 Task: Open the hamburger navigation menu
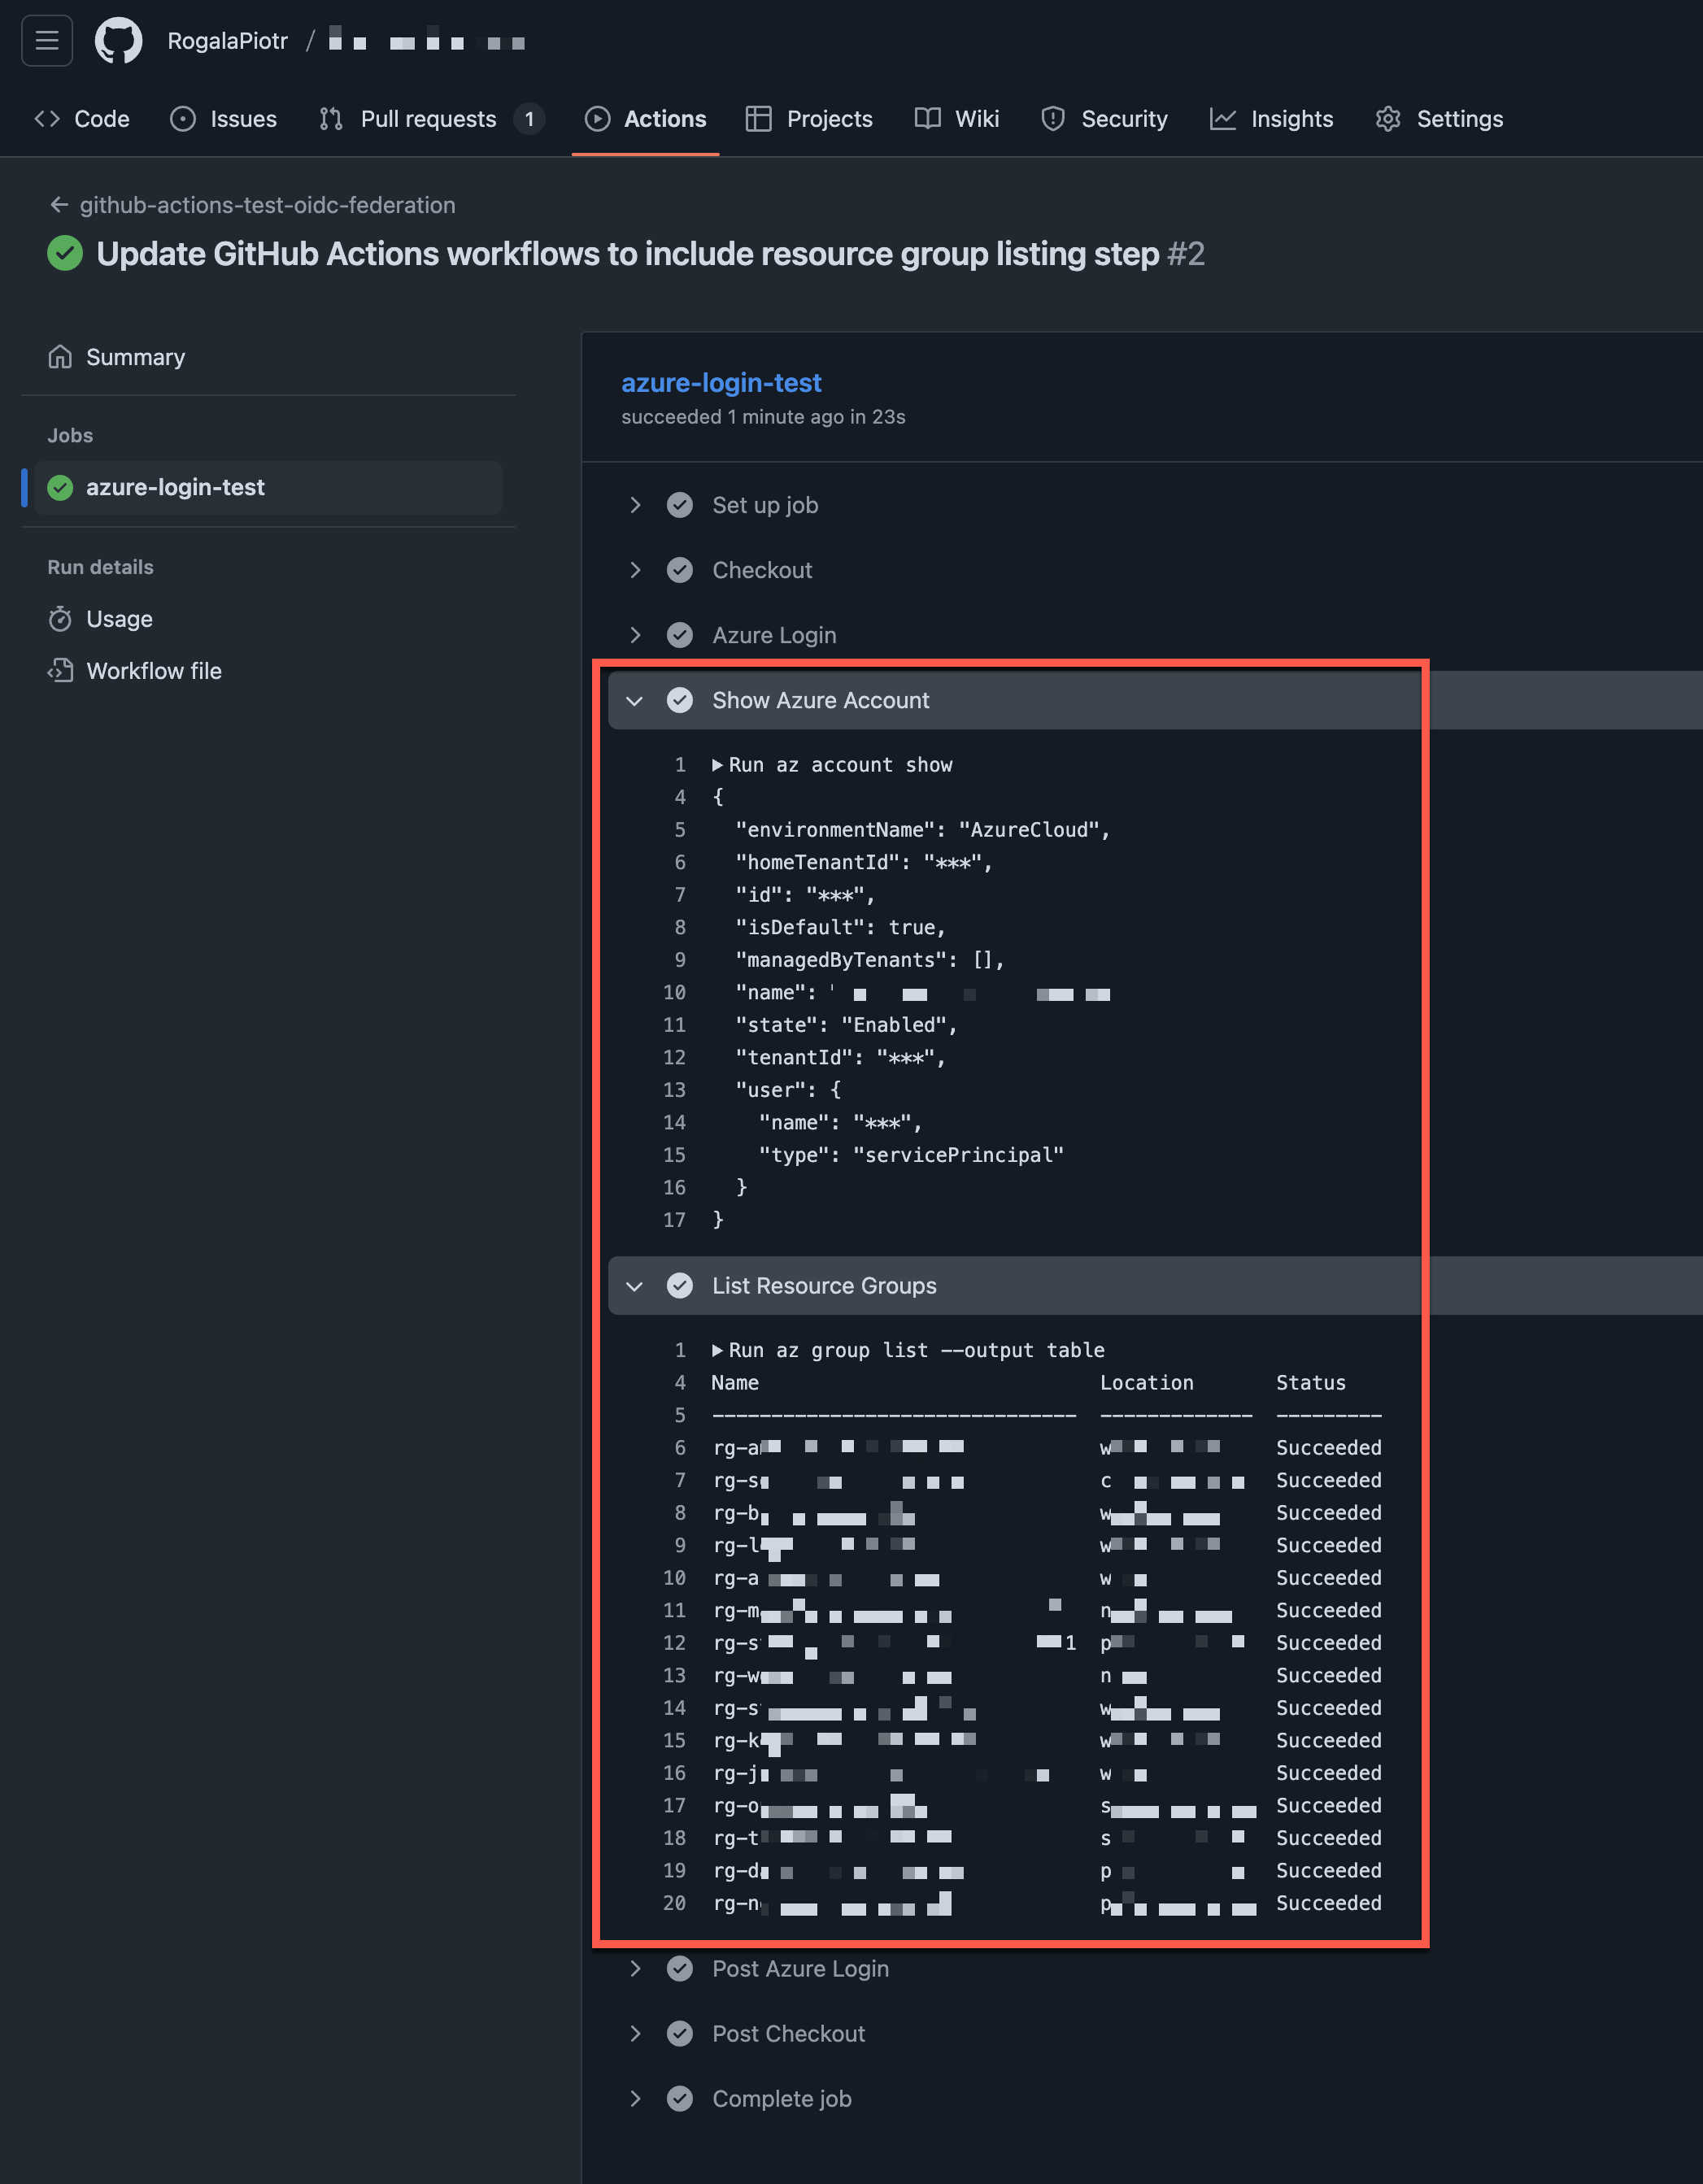point(47,41)
